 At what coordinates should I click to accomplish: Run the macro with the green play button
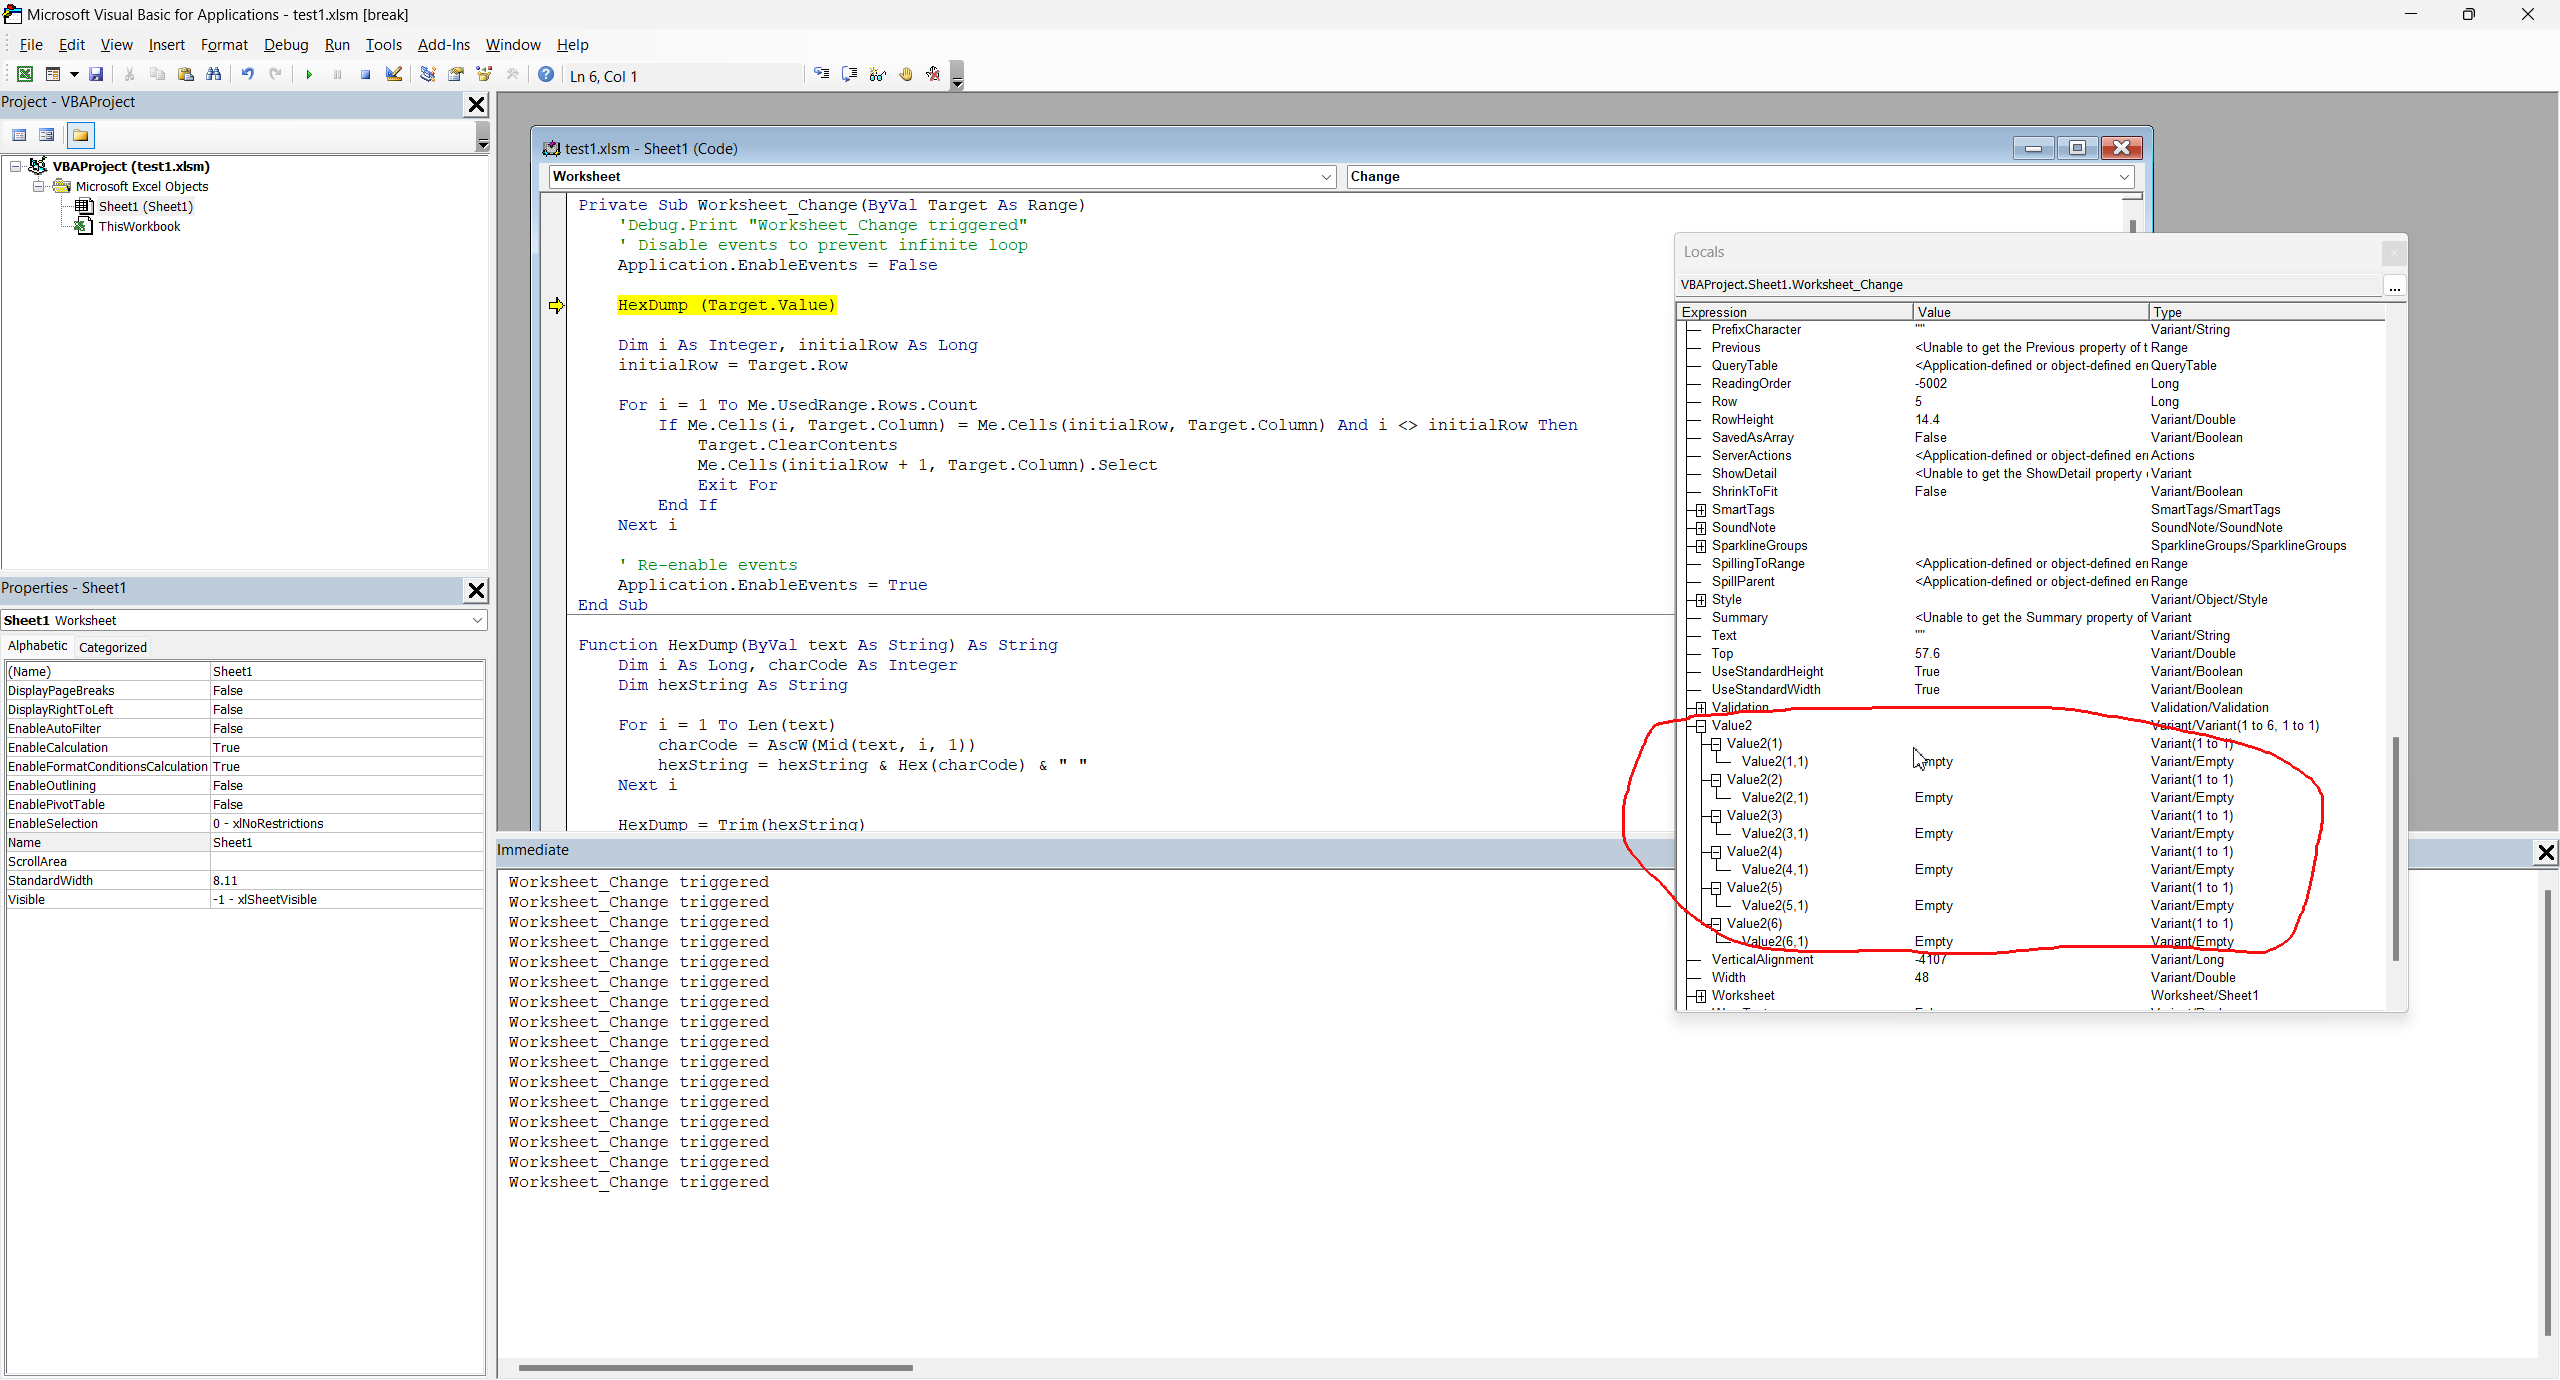[309, 75]
